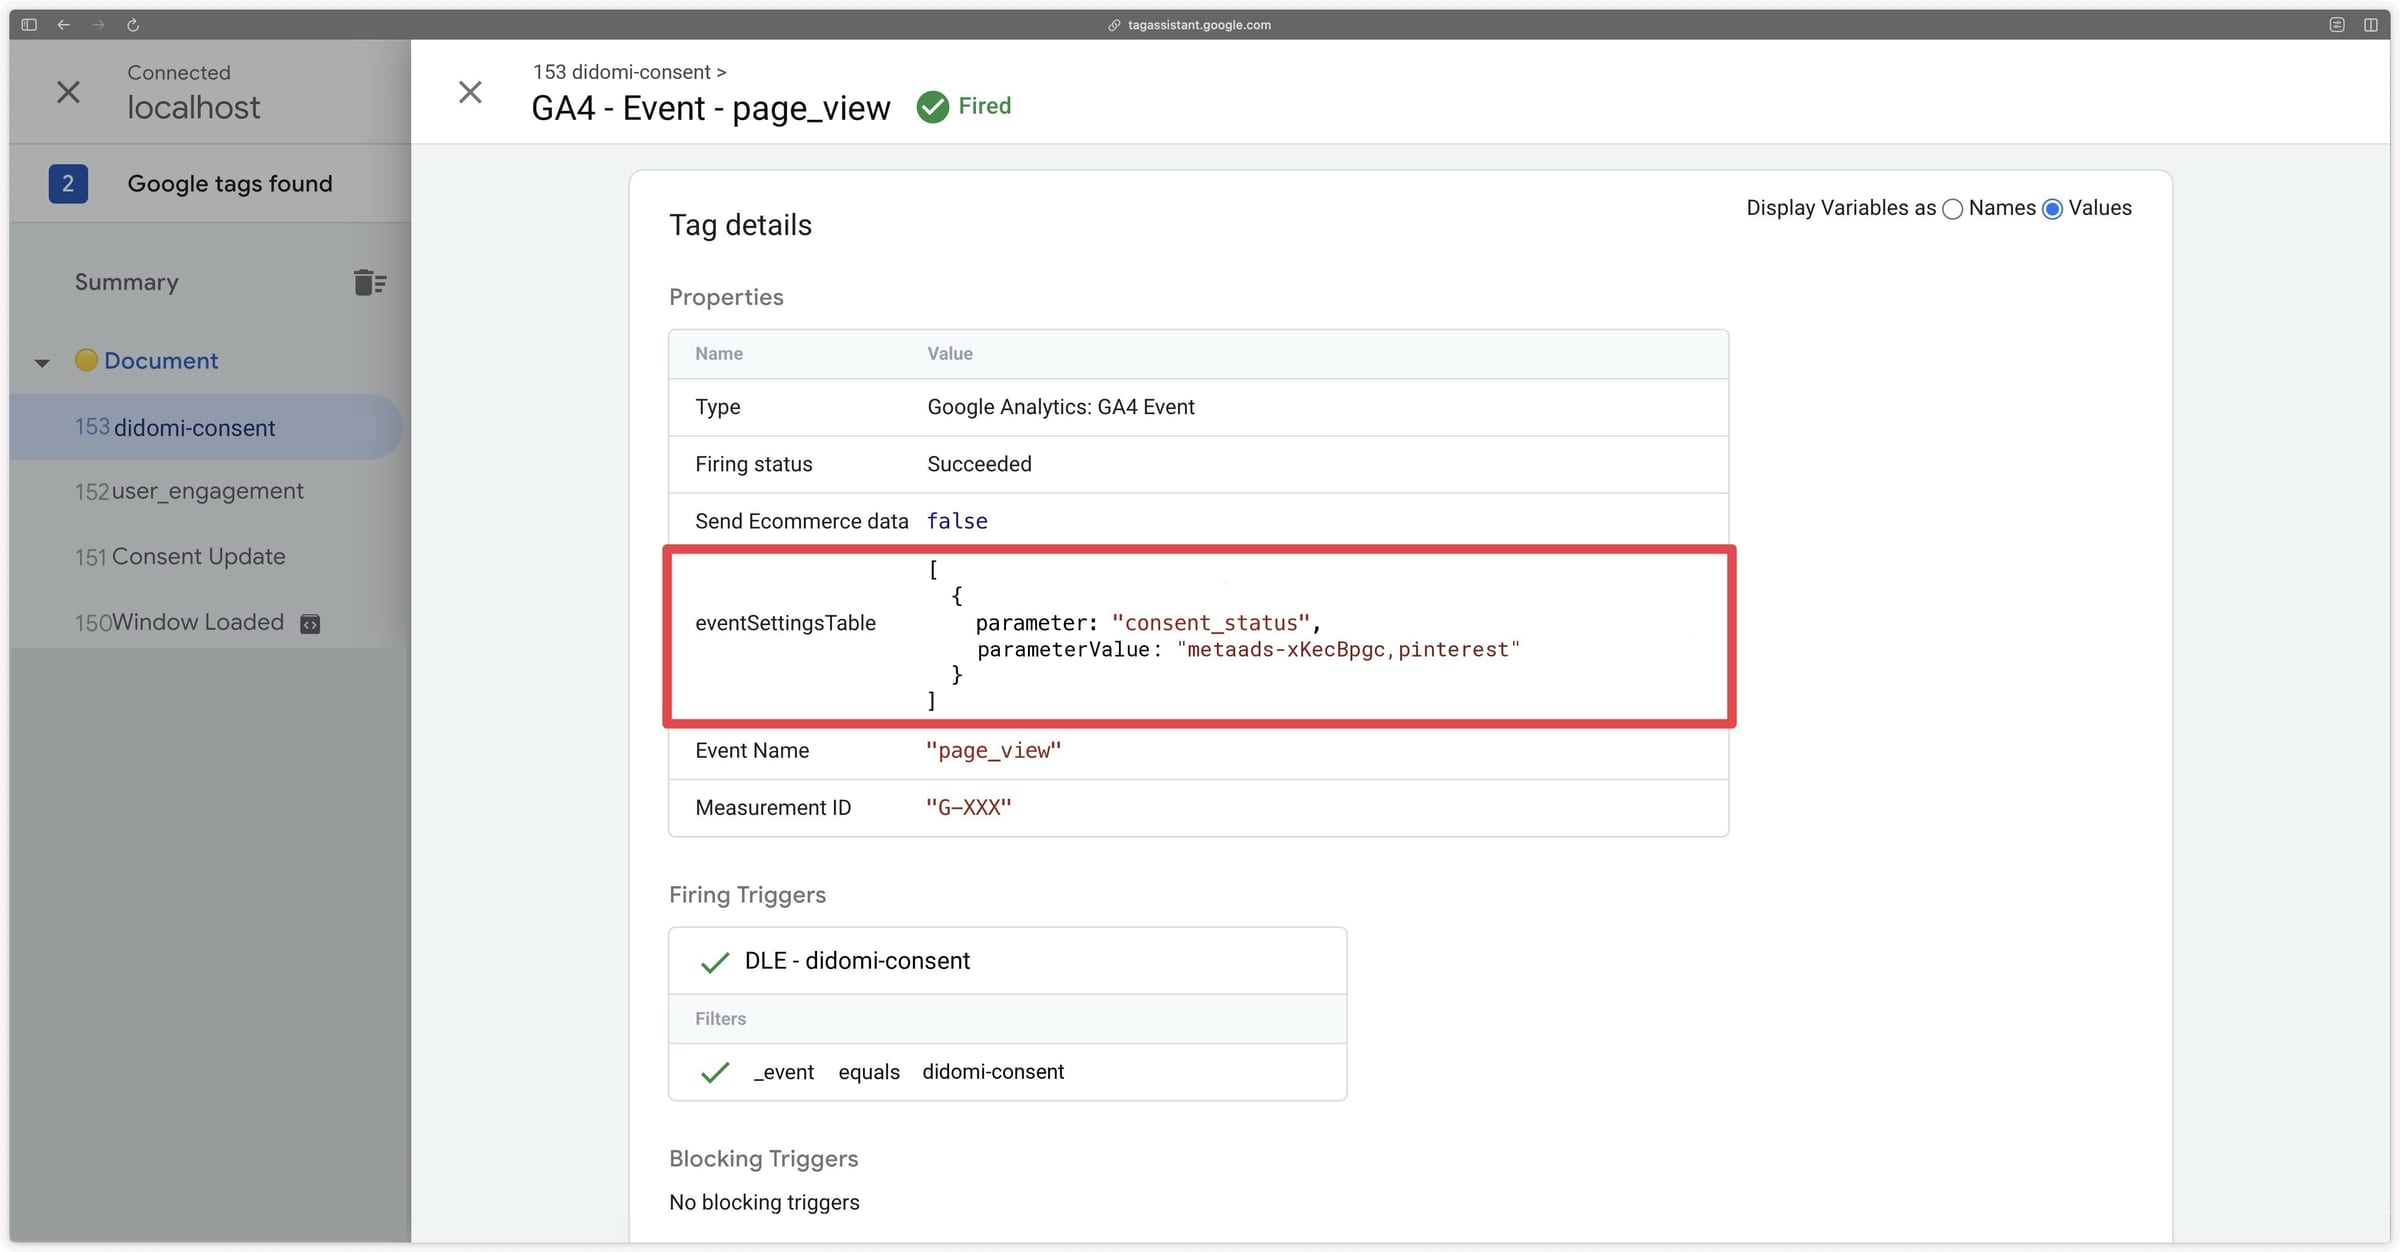Select the Values radio button

pos(2052,209)
